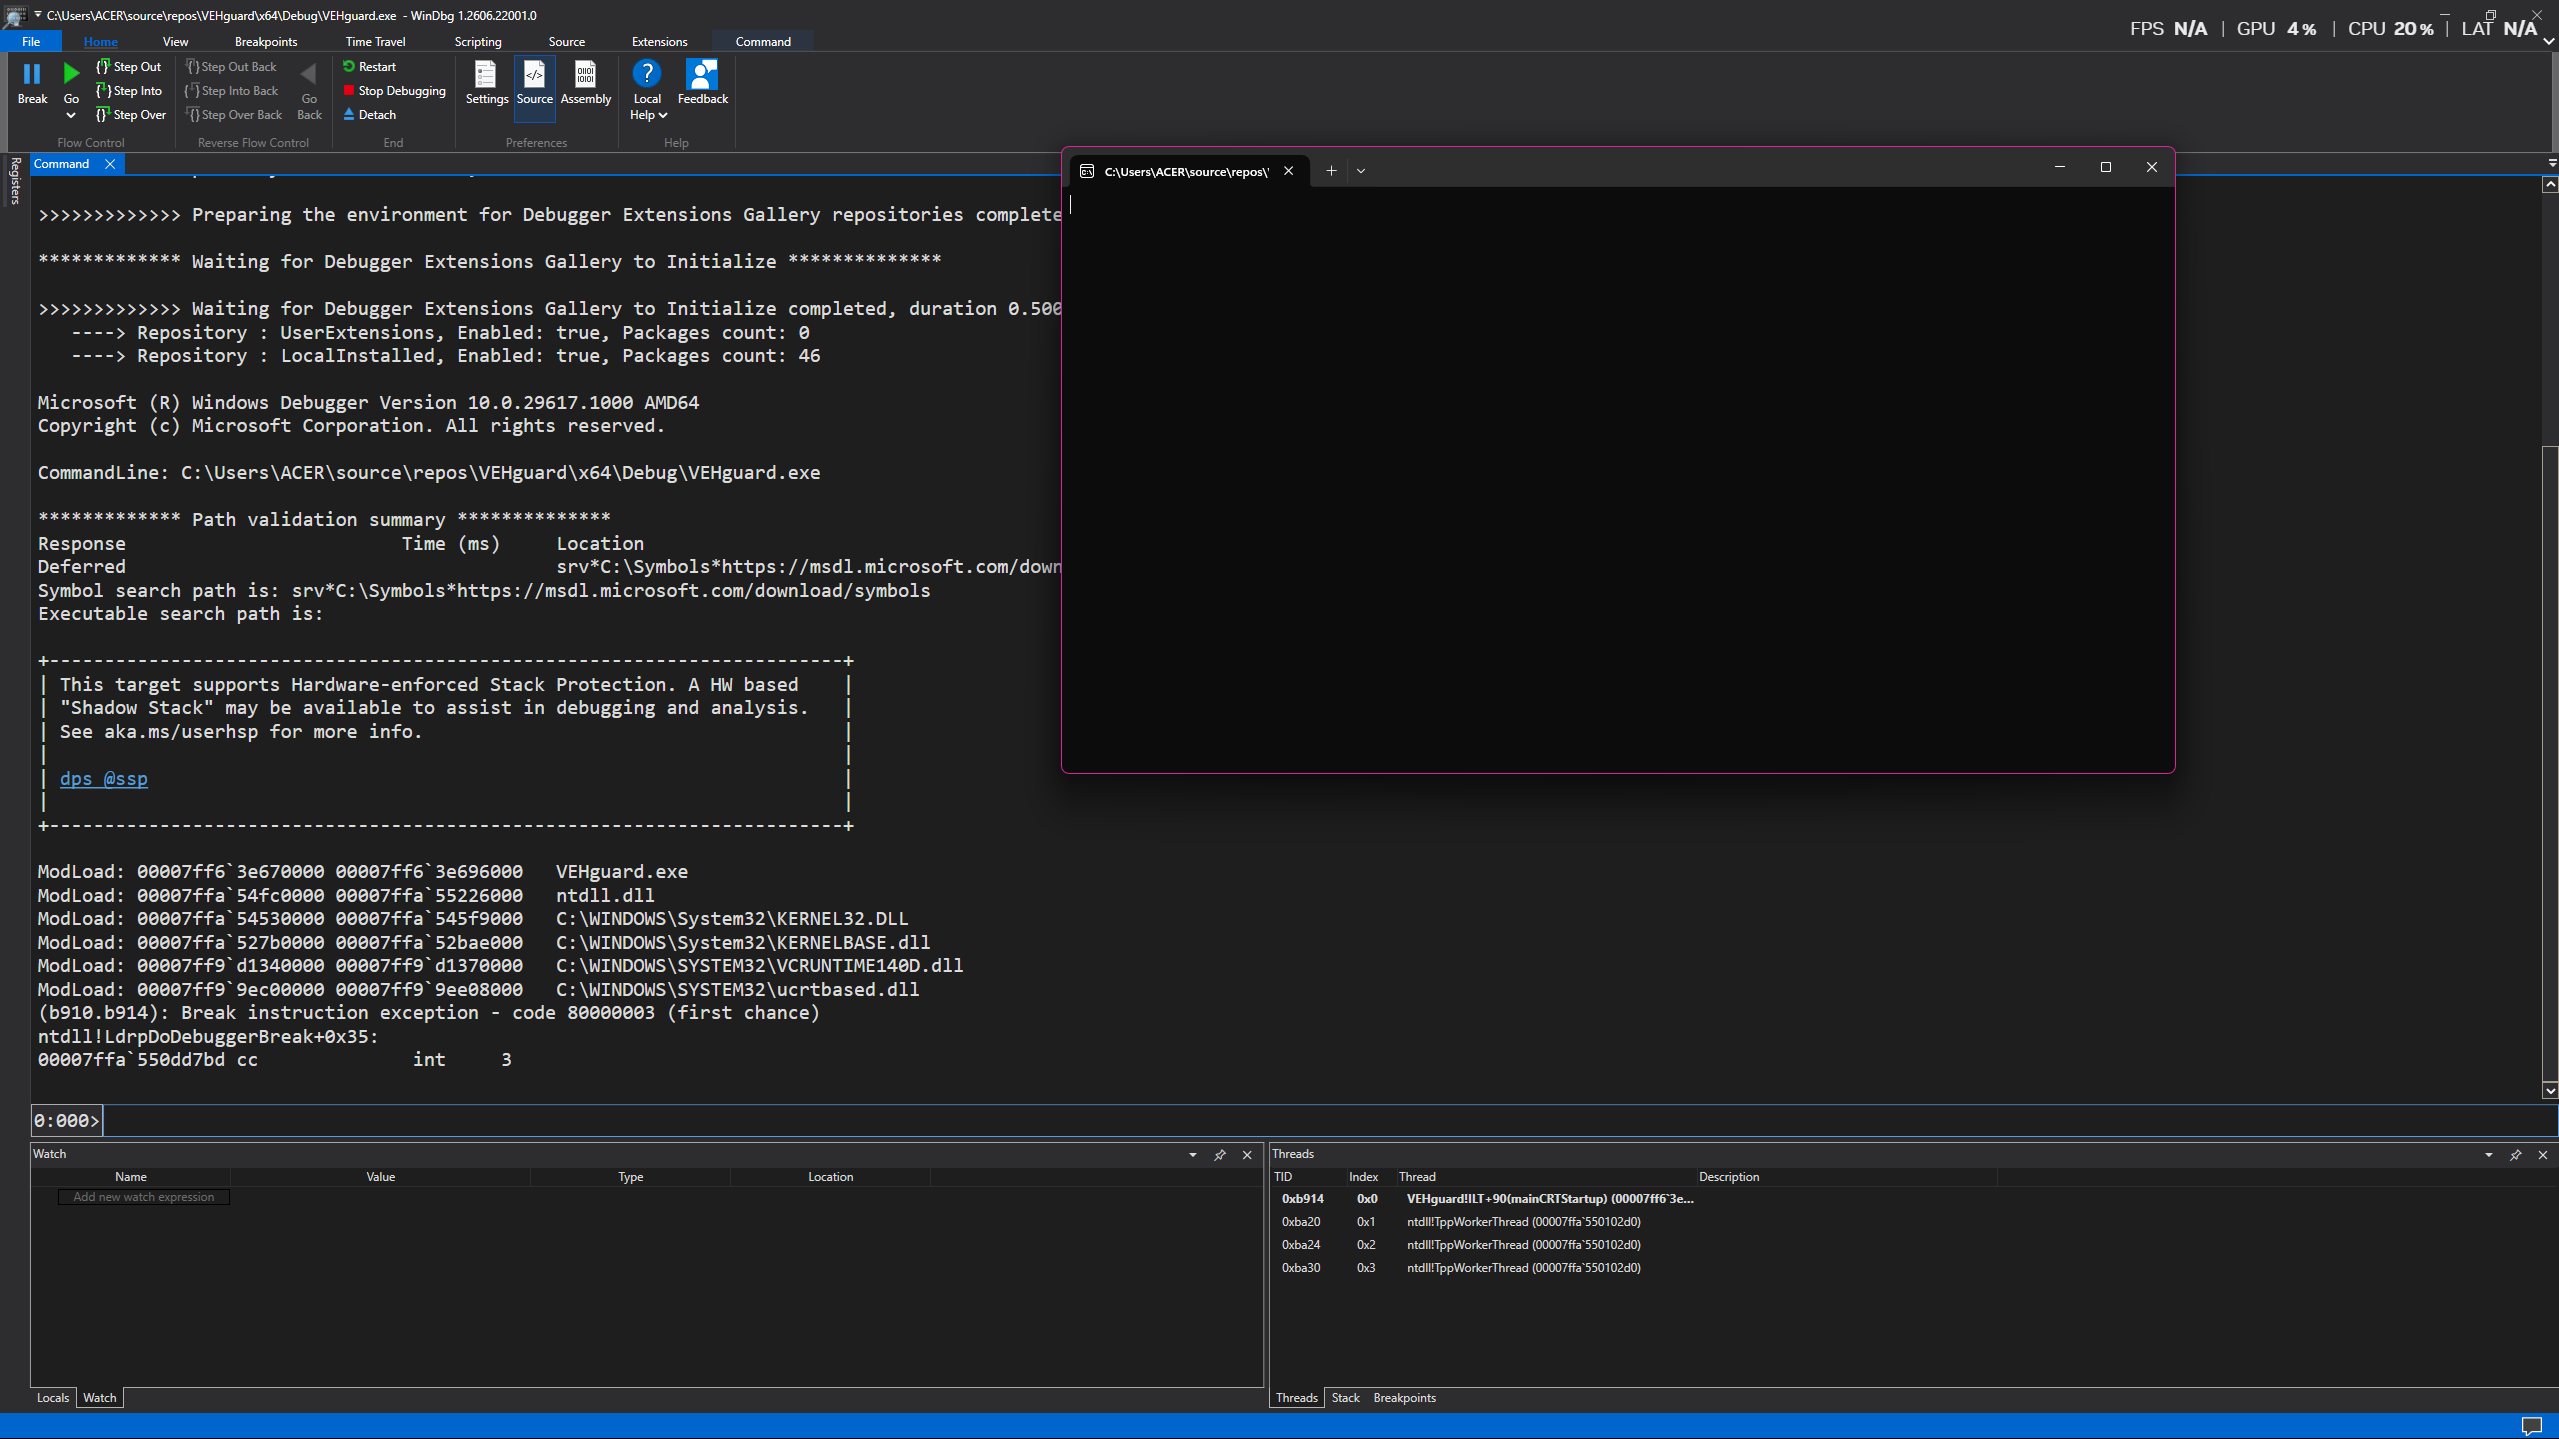
Task: Open the Extensions ribbon tab
Action: point(659,42)
